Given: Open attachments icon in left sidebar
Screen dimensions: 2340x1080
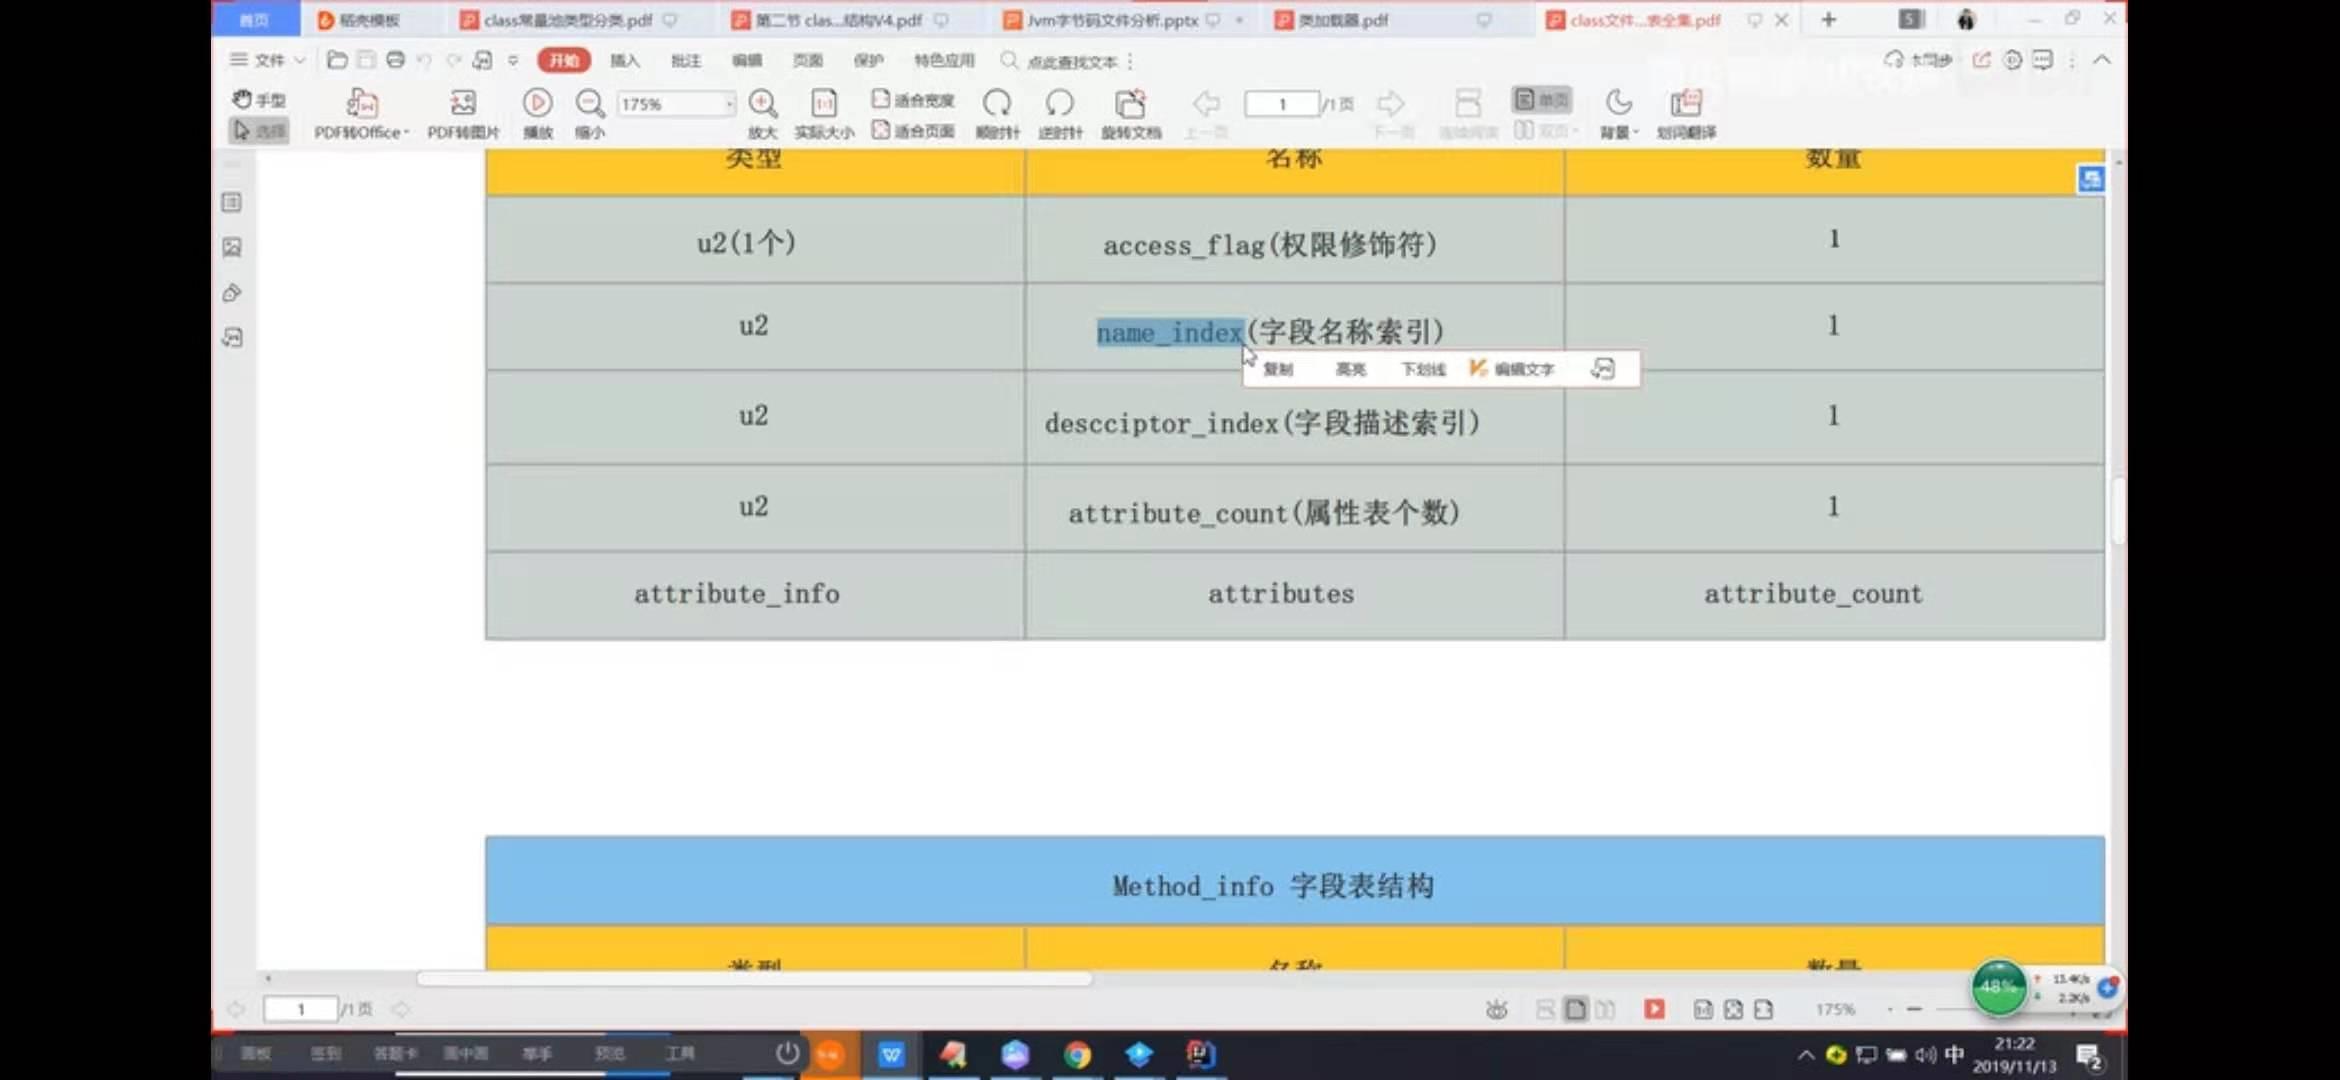Looking at the screenshot, I should point(232,293).
